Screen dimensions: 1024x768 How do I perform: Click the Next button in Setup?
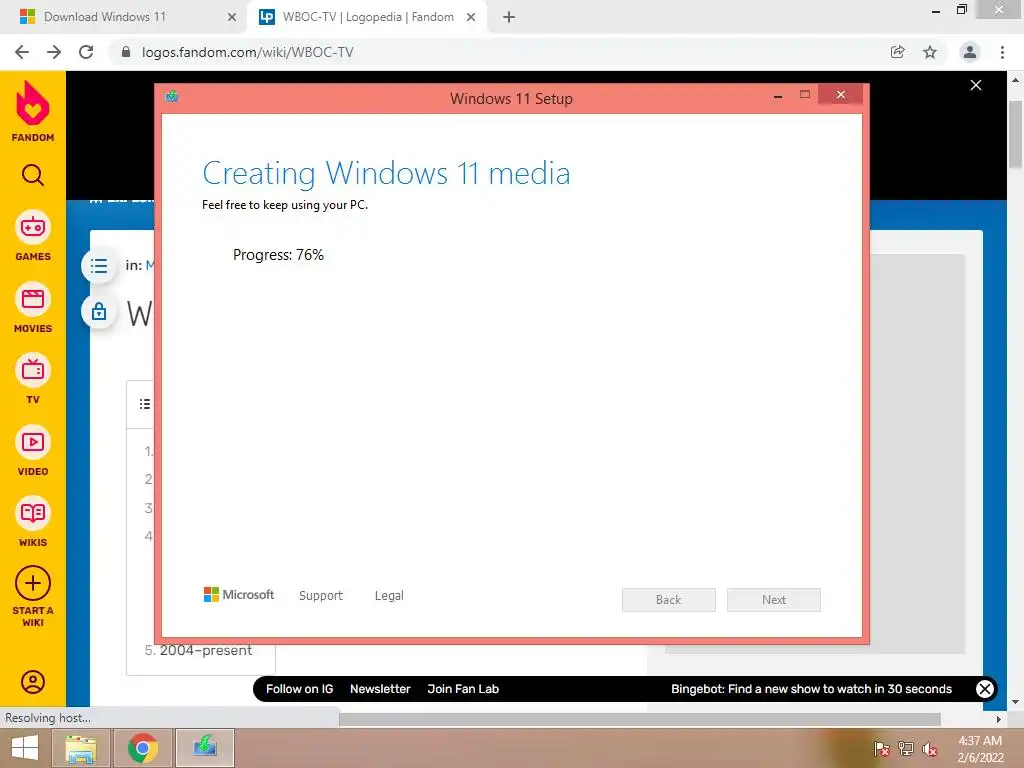(774, 600)
